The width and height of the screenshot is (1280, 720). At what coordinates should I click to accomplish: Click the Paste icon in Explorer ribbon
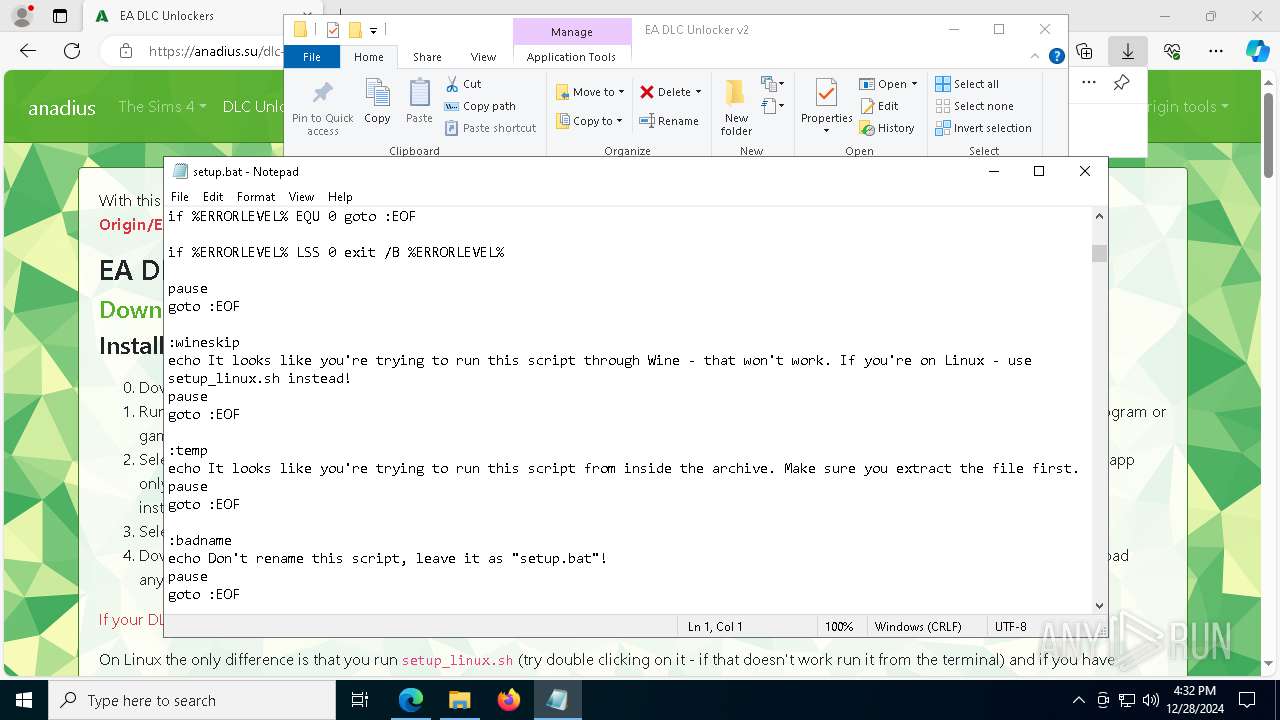tap(419, 102)
